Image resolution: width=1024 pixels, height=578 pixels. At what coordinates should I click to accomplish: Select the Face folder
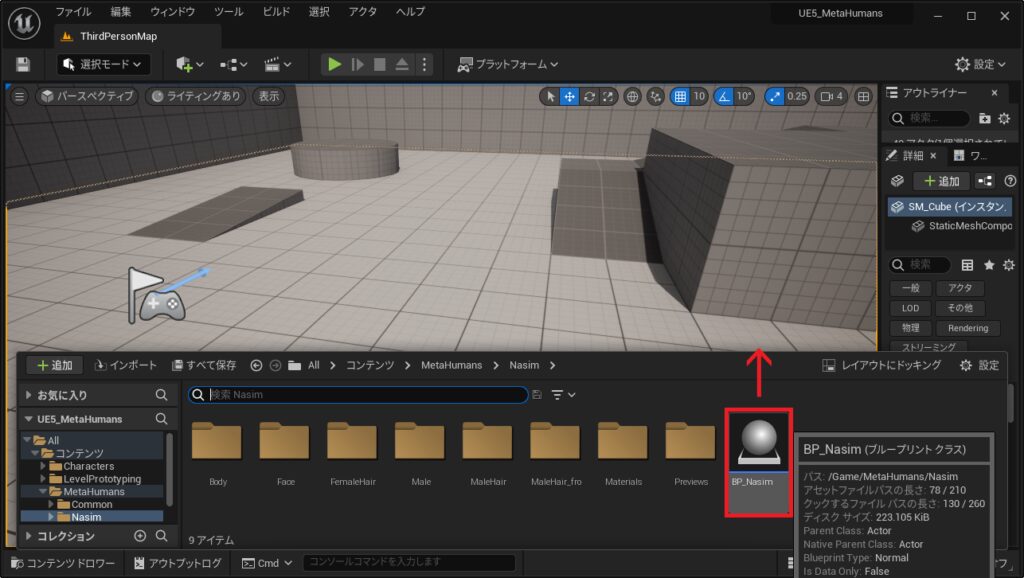pyautogui.click(x=285, y=454)
